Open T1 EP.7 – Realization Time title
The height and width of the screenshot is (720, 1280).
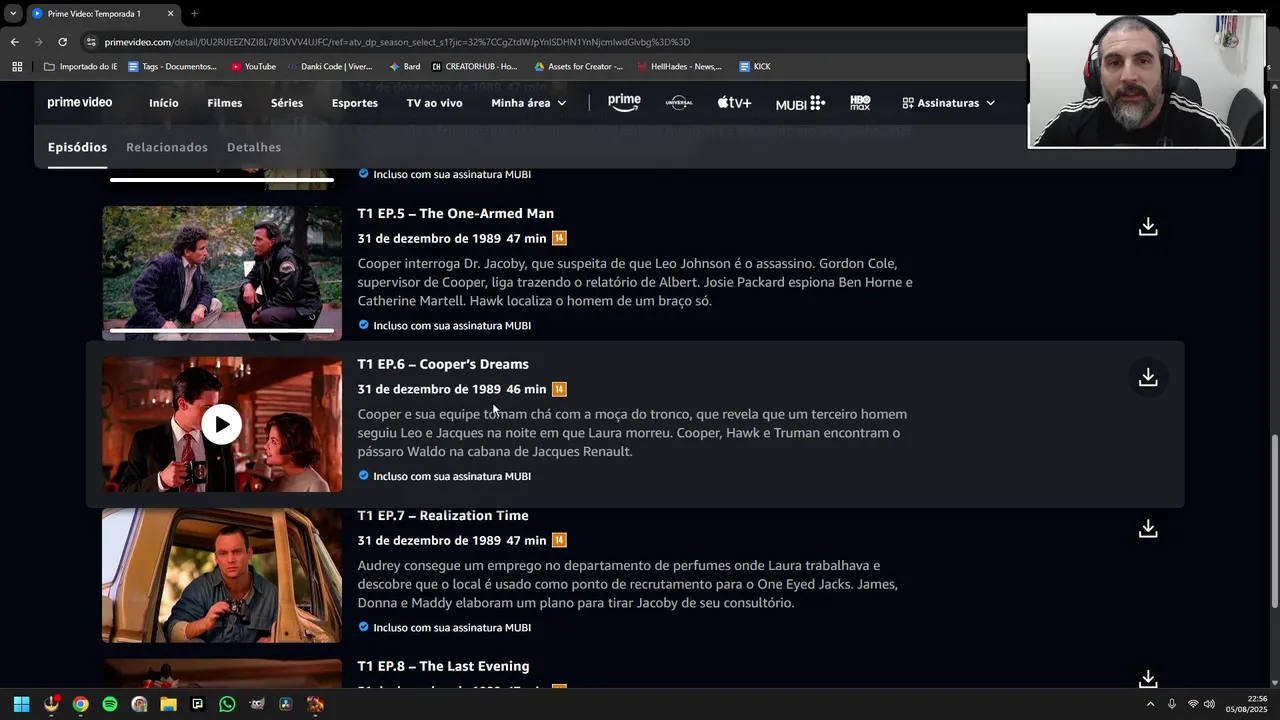(x=443, y=515)
